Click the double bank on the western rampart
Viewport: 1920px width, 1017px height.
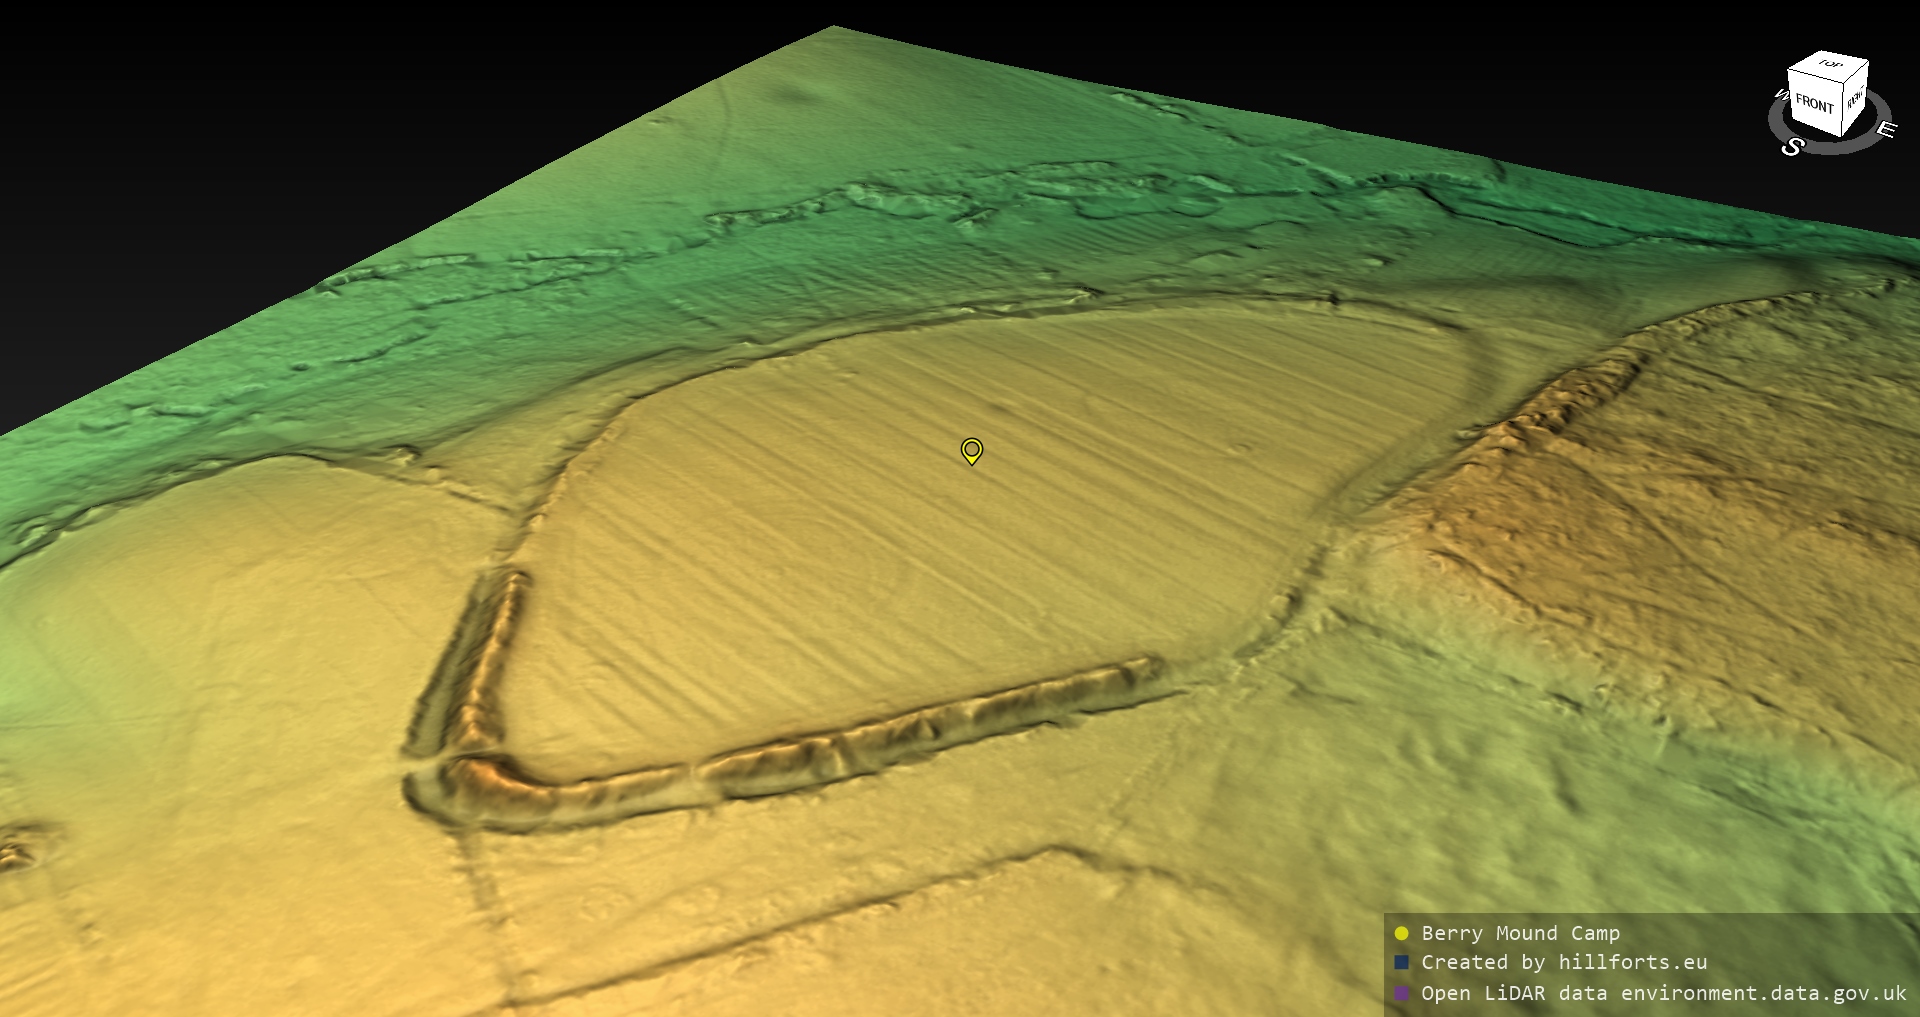click(x=470, y=660)
